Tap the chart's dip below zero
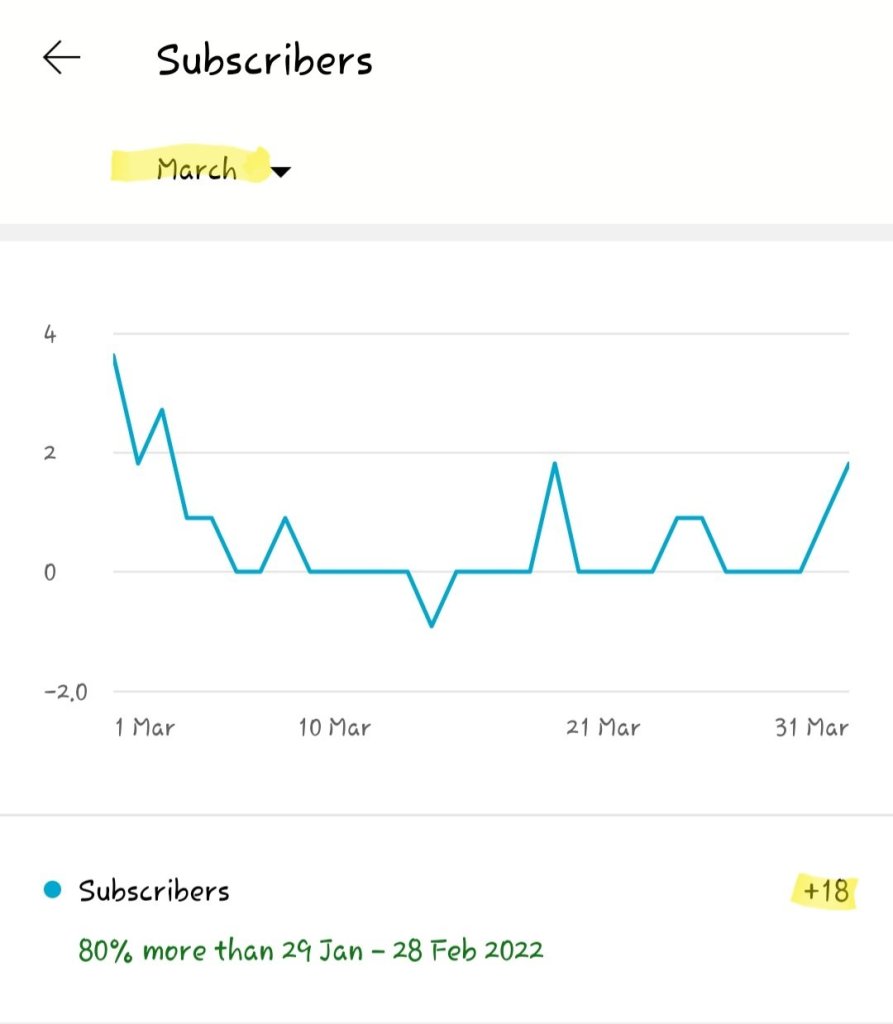 431,626
